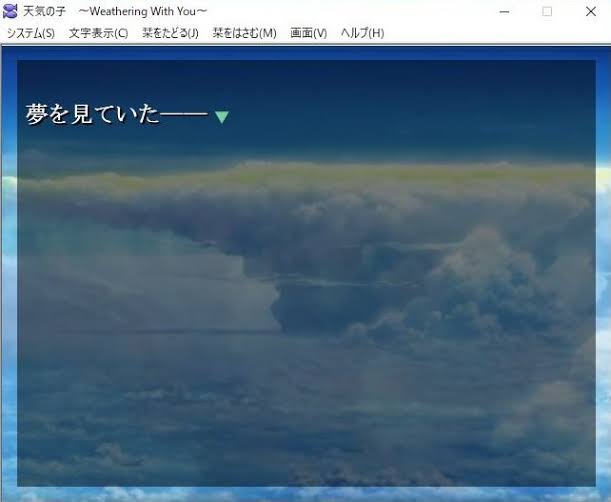Image resolution: width=611 pixels, height=502 pixels.
Task: Click the empty title bar right of the title
Action: coord(350,11)
